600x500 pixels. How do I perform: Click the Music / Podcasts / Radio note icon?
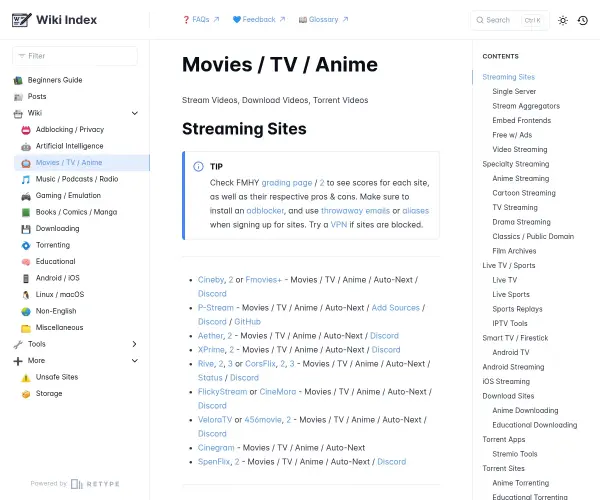(x=26, y=179)
